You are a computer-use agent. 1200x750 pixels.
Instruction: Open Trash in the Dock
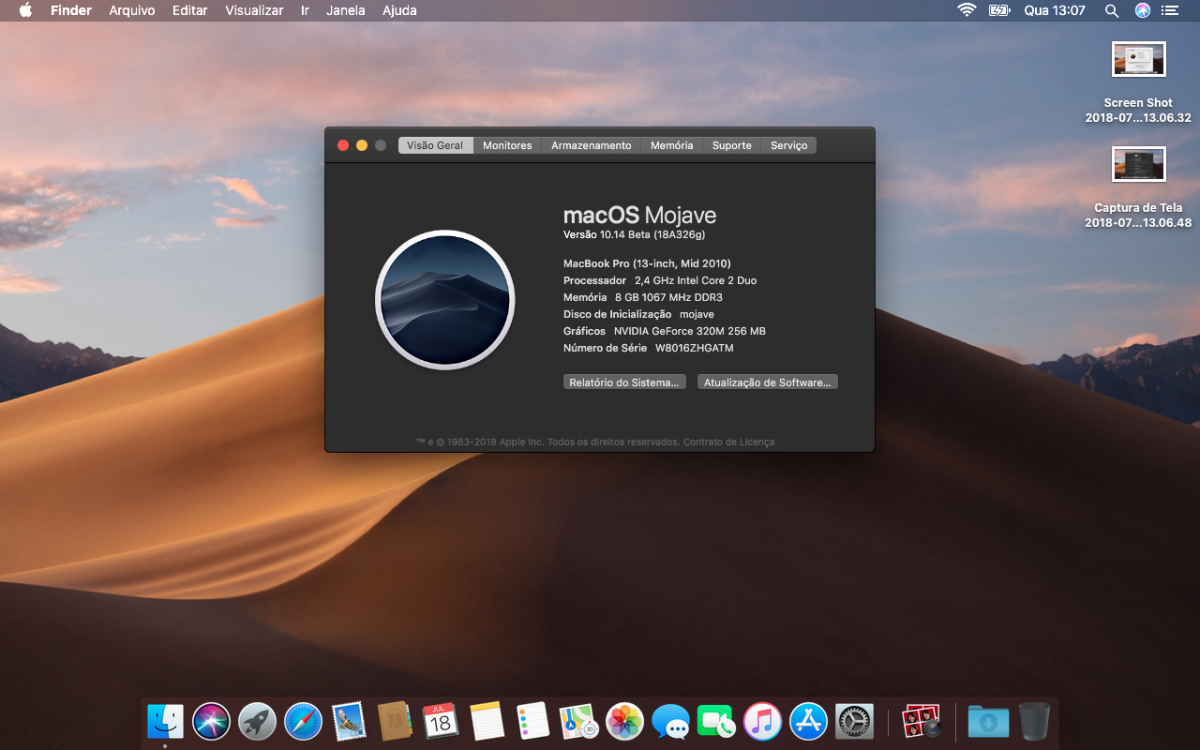click(1034, 721)
